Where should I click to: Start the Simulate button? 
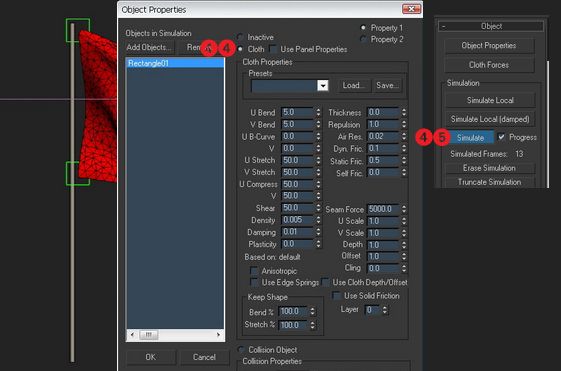pyautogui.click(x=470, y=137)
